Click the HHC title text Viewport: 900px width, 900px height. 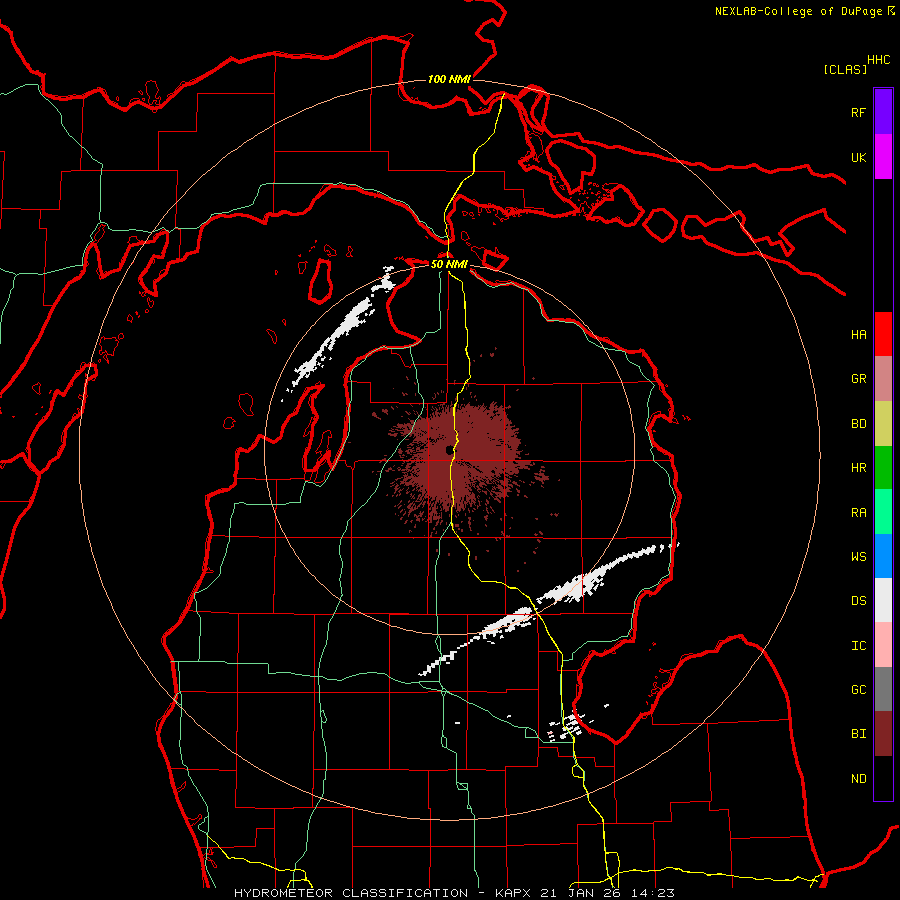[879, 60]
